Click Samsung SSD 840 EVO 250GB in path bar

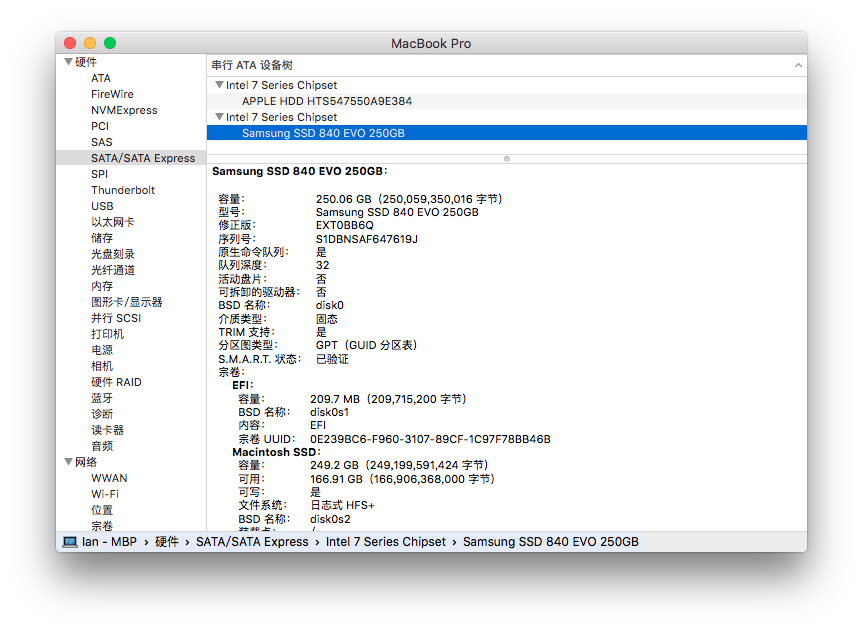point(550,542)
